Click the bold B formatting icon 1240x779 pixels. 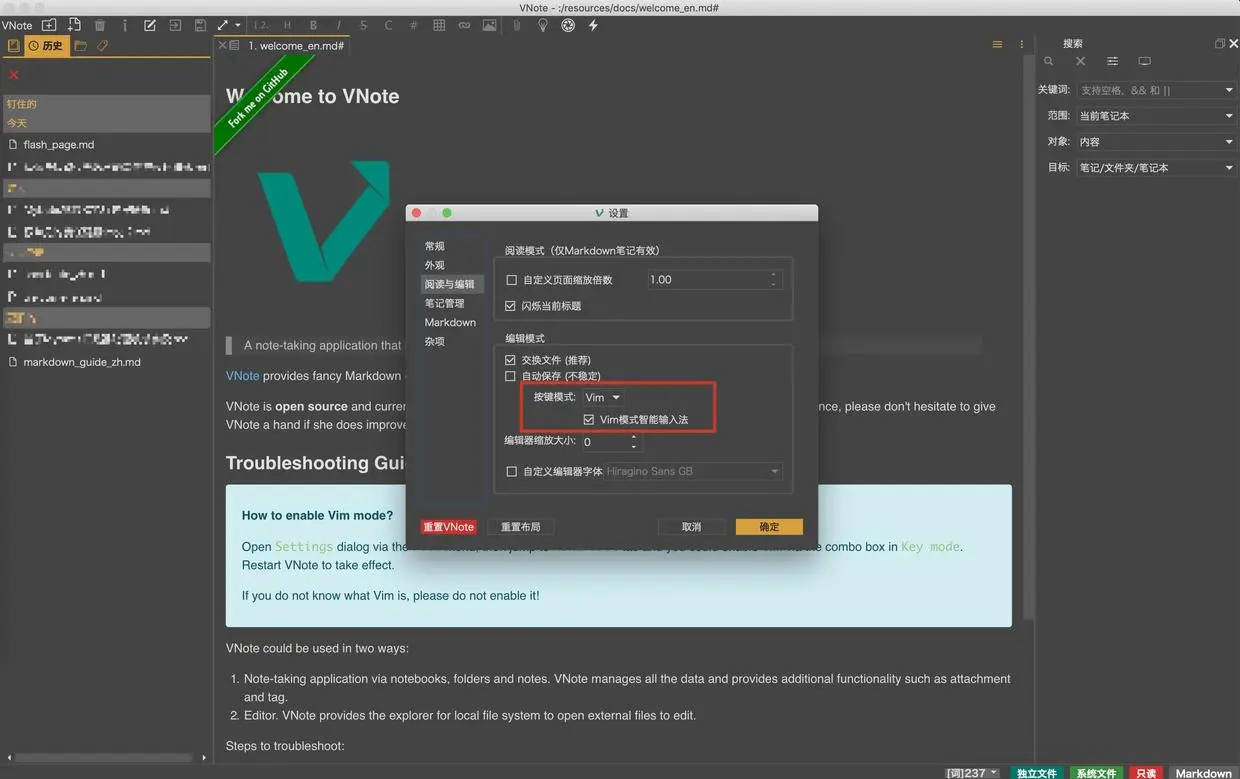[x=313, y=25]
